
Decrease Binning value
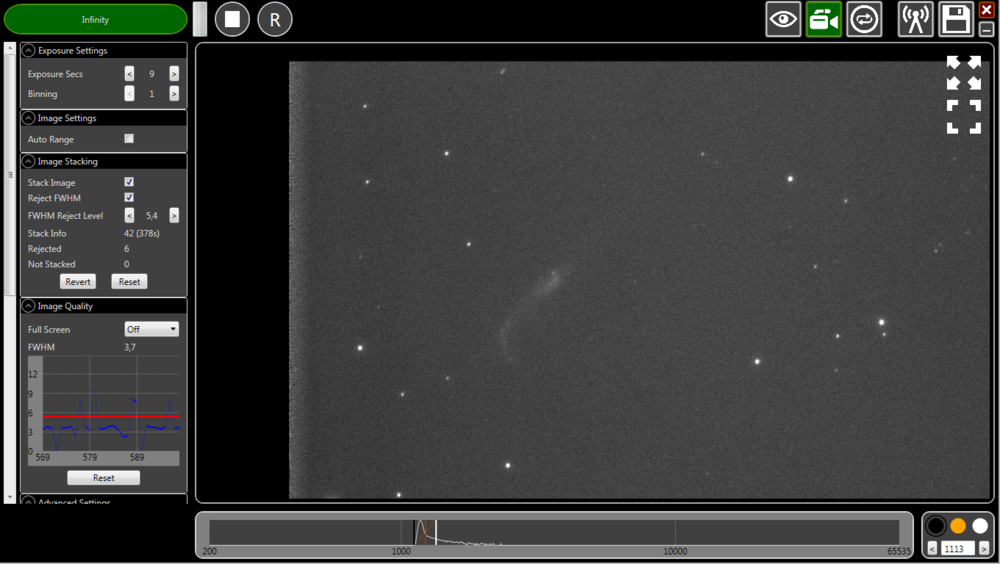(x=129, y=94)
